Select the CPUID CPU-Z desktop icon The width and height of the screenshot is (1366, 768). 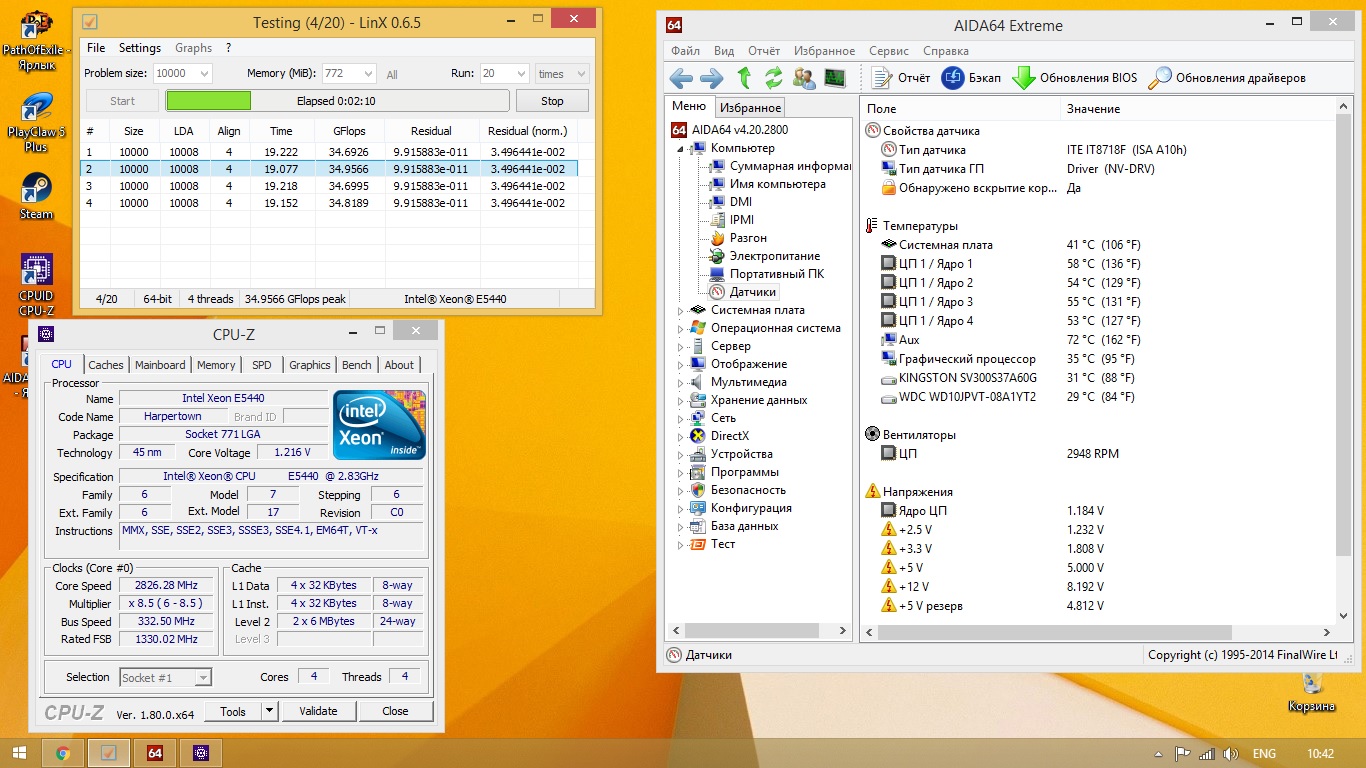[x=36, y=284]
